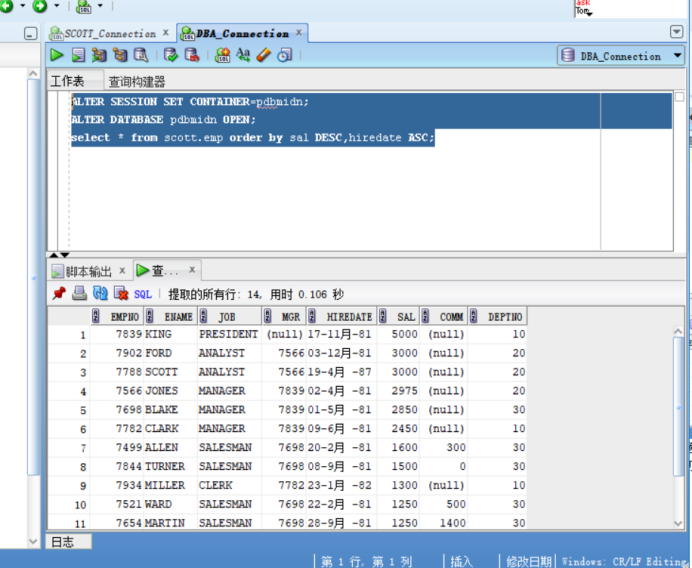
Task: Click the sort icon on the EMPNO column
Action: pyautogui.click(x=96, y=316)
